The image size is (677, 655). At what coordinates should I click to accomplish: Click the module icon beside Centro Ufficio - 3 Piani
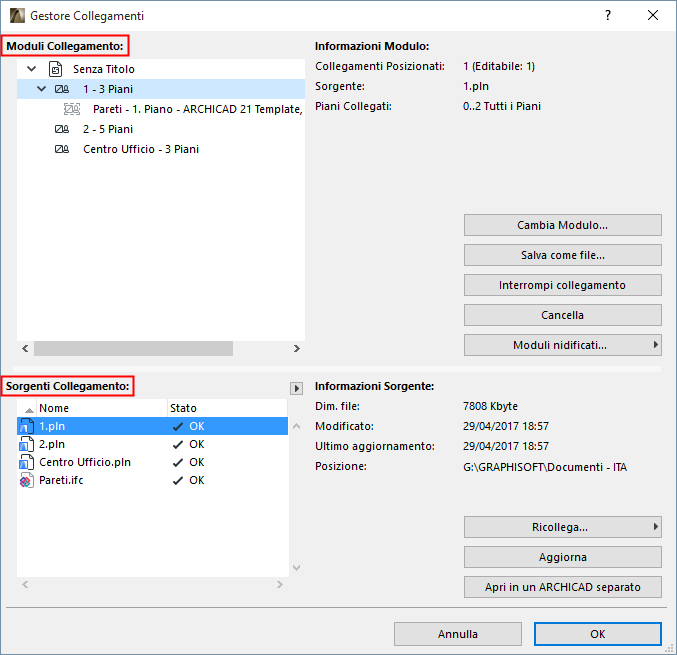pos(62,149)
